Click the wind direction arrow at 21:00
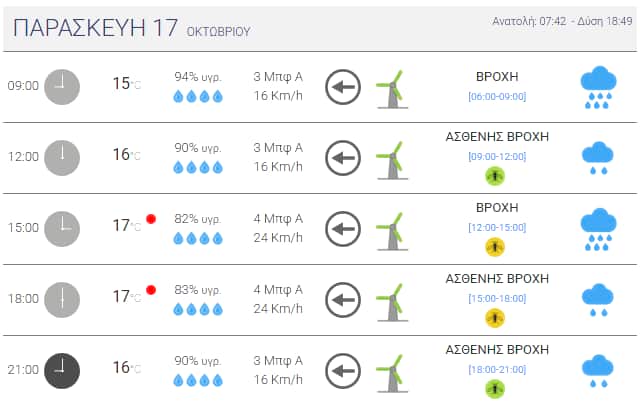This screenshot has width=640, height=403. (x=343, y=369)
